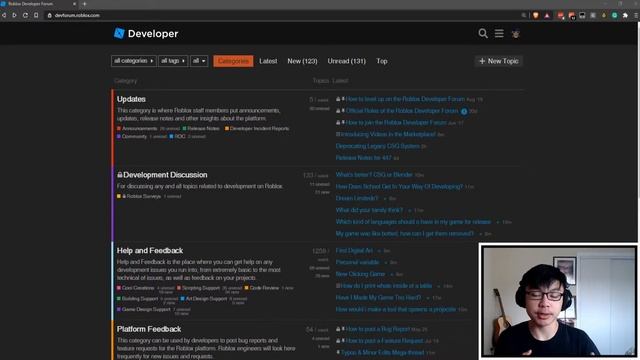Open 'What did your family think?' topic
Viewport: 640px width, 360px height.
tap(369, 210)
